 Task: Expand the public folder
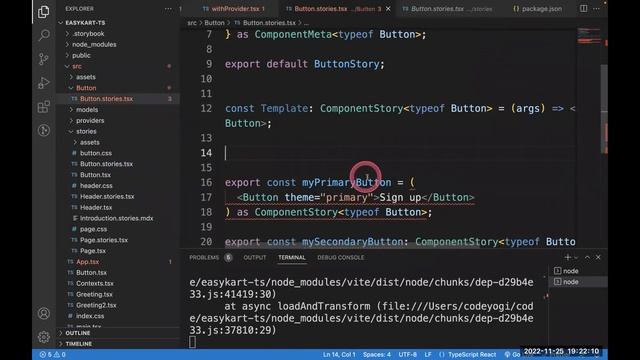[118, 55]
